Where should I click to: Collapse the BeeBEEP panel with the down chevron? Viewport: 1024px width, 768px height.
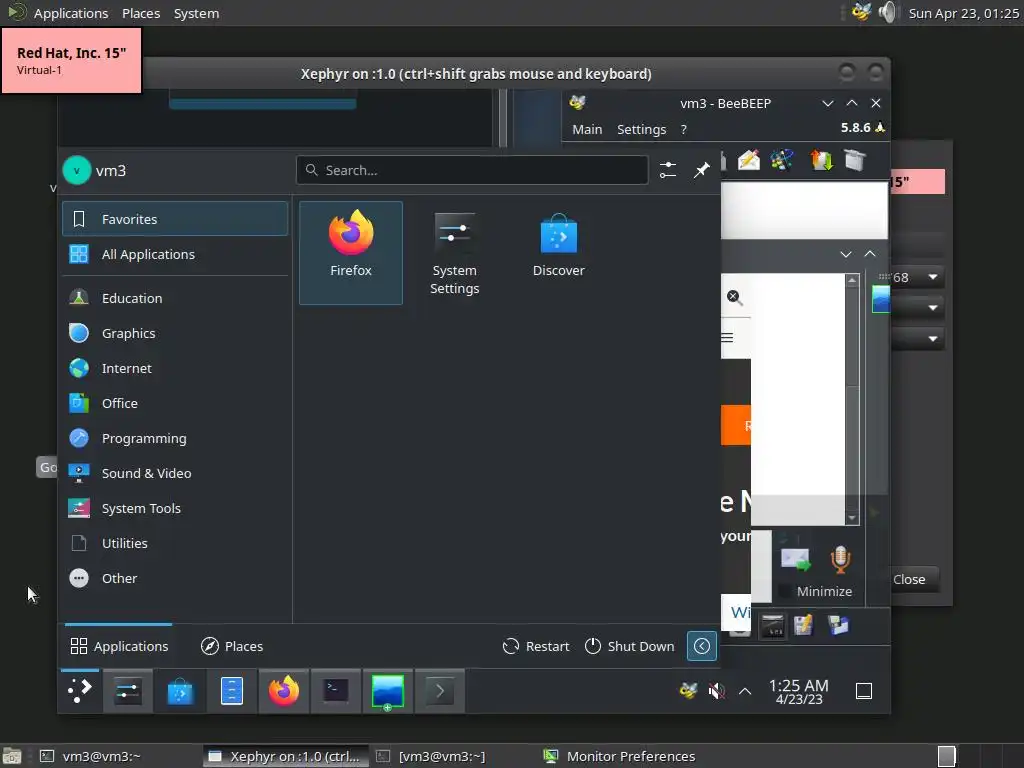click(x=846, y=253)
